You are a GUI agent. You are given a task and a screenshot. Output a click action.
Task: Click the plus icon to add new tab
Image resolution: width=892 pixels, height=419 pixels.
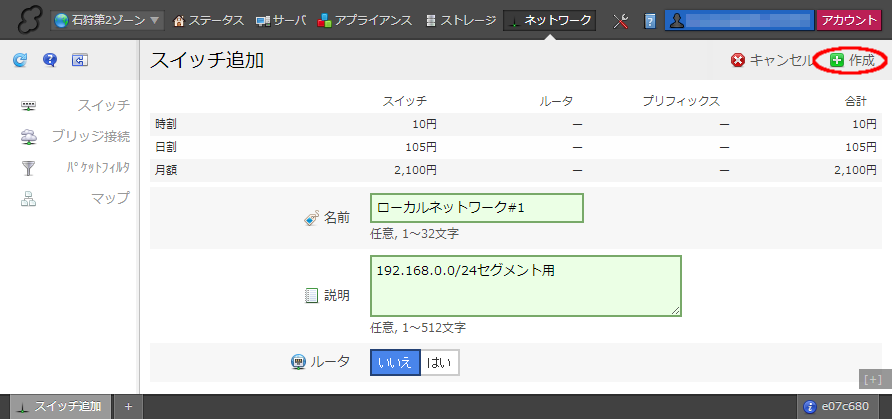click(x=128, y=406)
